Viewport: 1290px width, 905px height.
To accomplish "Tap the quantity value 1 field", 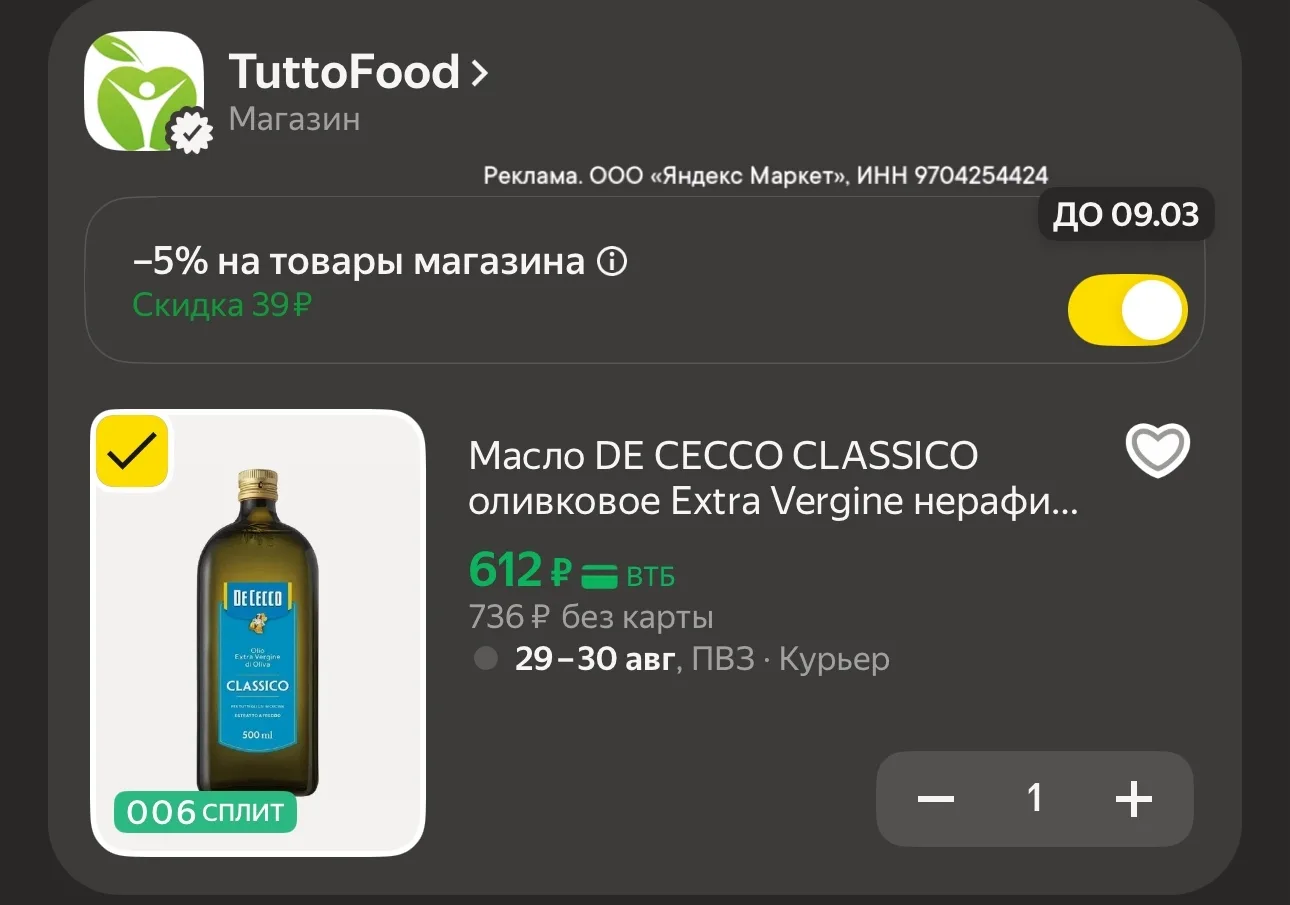I will [x=1035, y=799].
